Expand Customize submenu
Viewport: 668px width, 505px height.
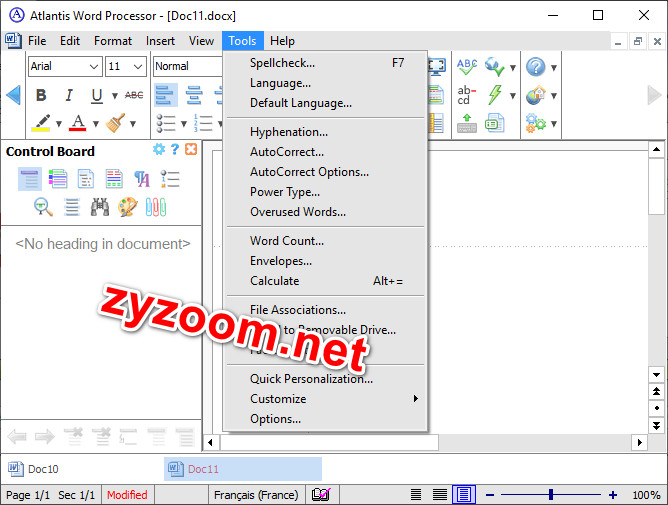(325, 399)
